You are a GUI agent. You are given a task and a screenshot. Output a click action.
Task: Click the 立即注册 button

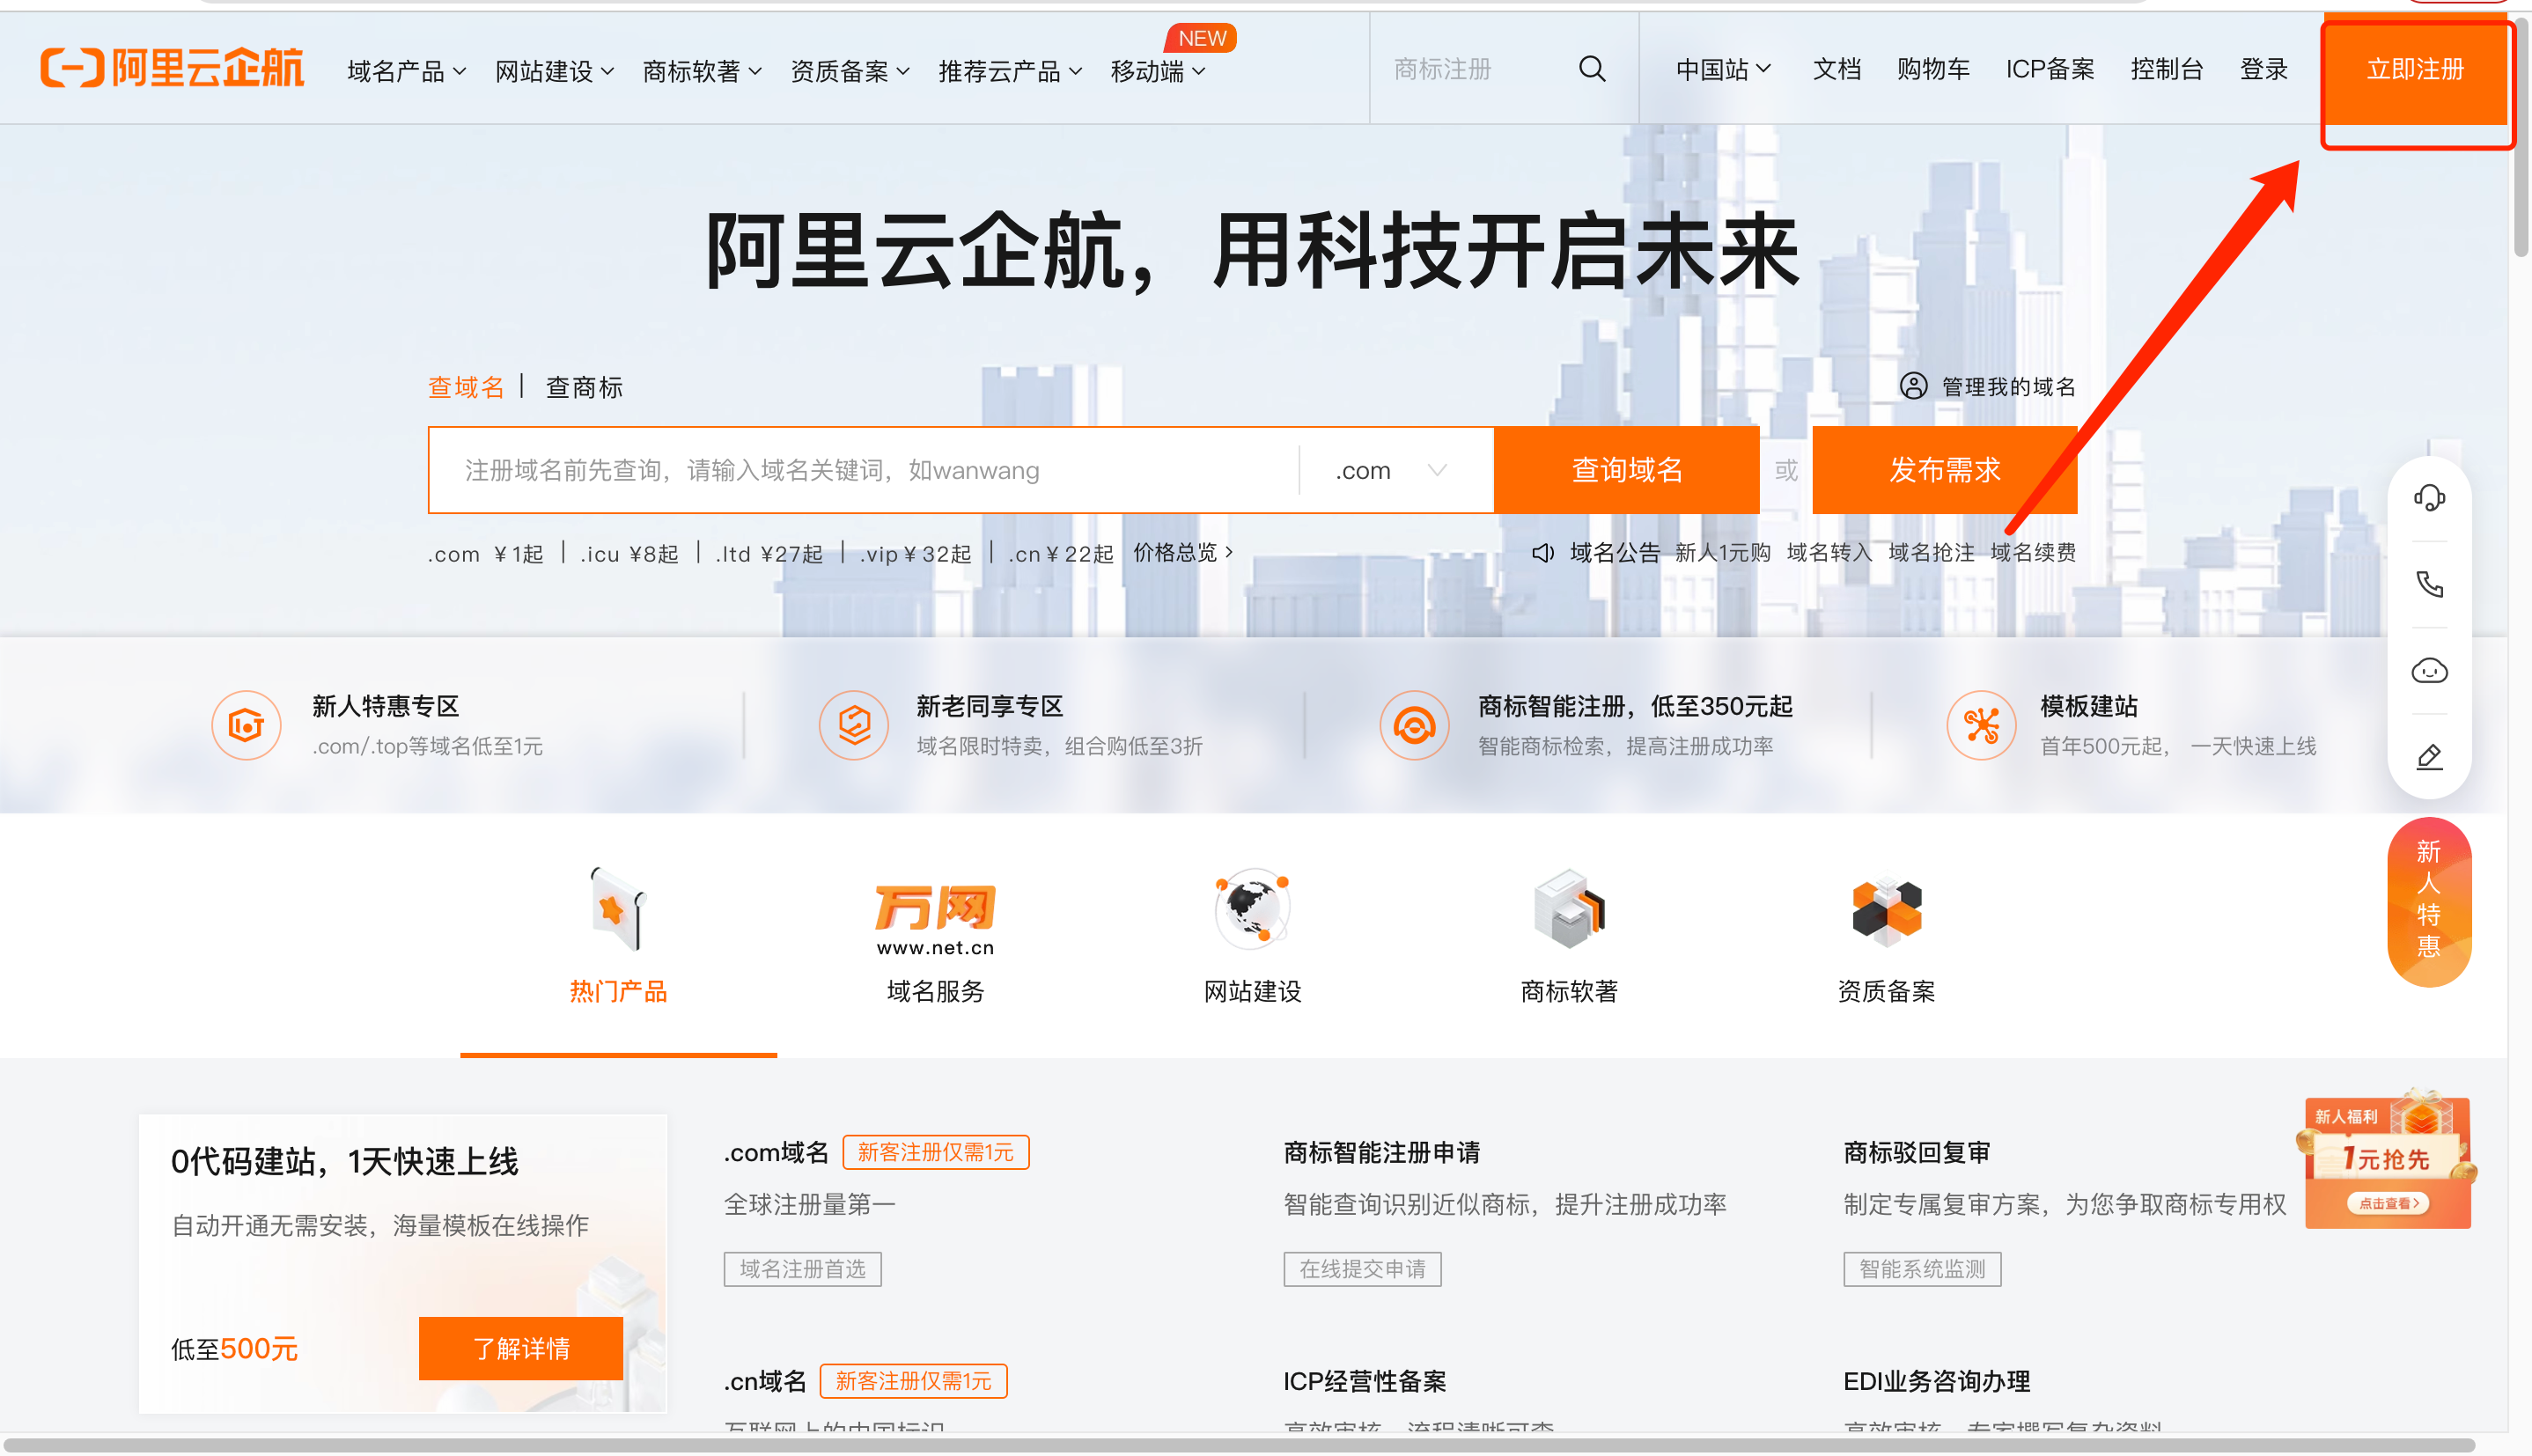[x=2414, y=69]
